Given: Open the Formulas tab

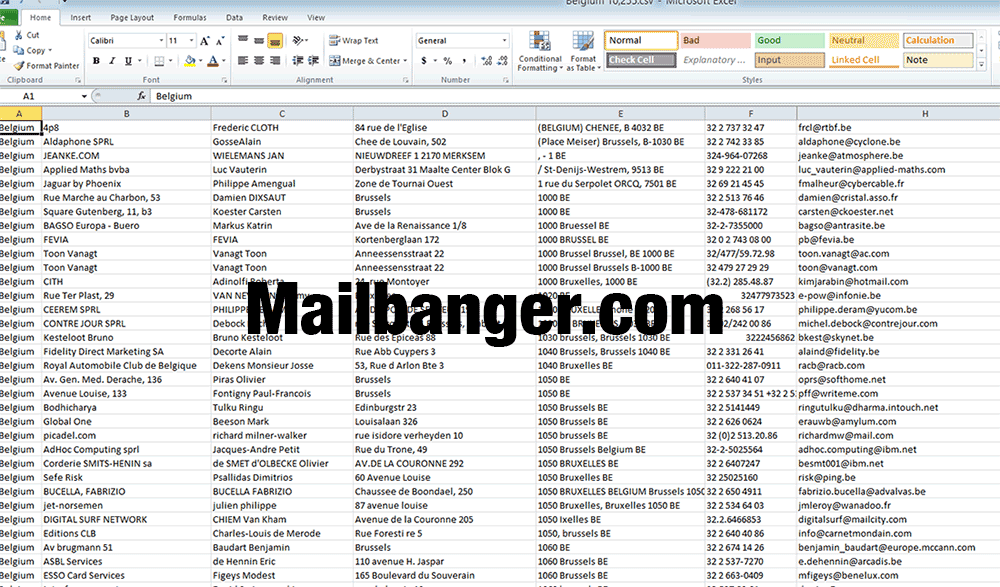Looking at the screenshot, I should coord(190,18).
